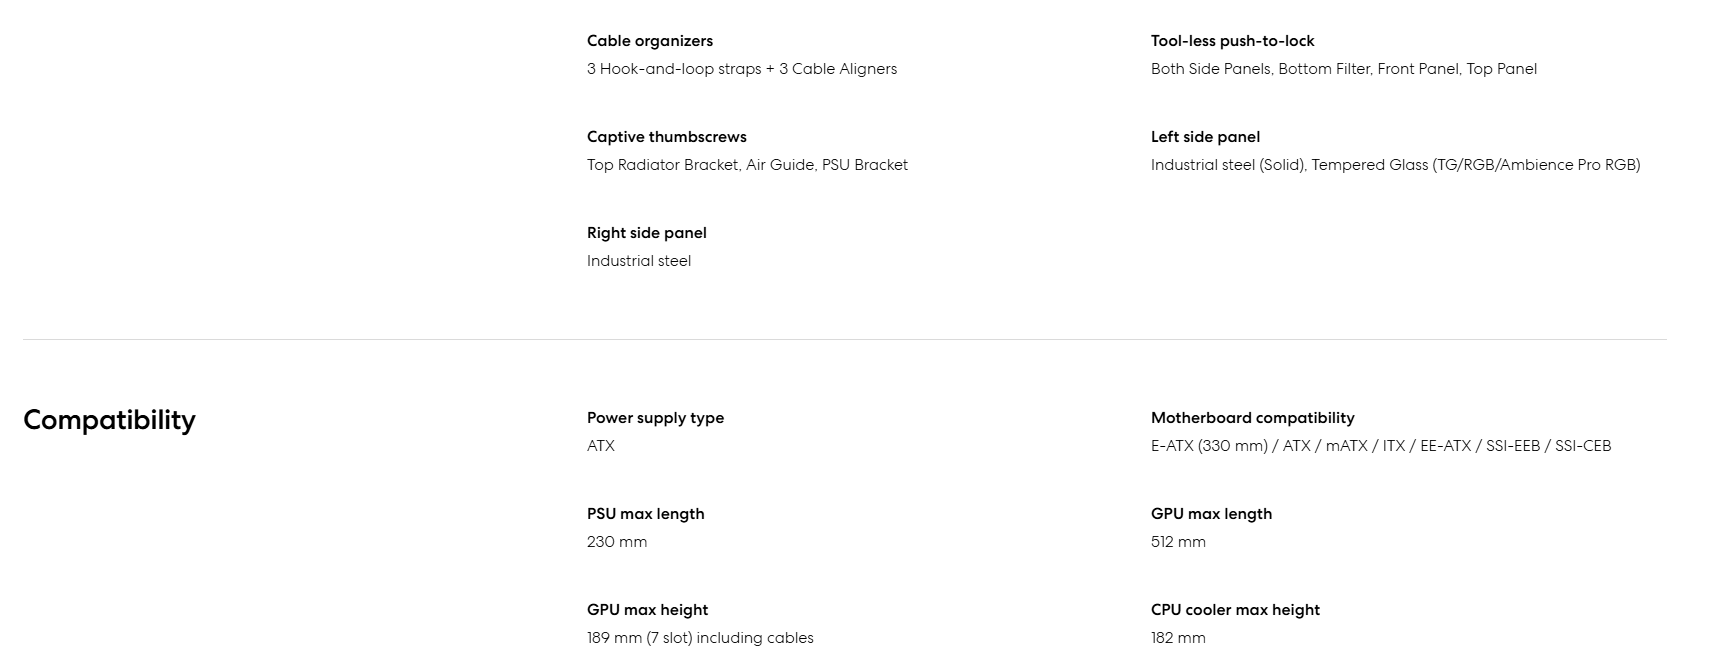Click the 189 mm (7 slot) GPU height value
Image resolution: width=1709 pixels, height=670 pixels.
point(700,638)
